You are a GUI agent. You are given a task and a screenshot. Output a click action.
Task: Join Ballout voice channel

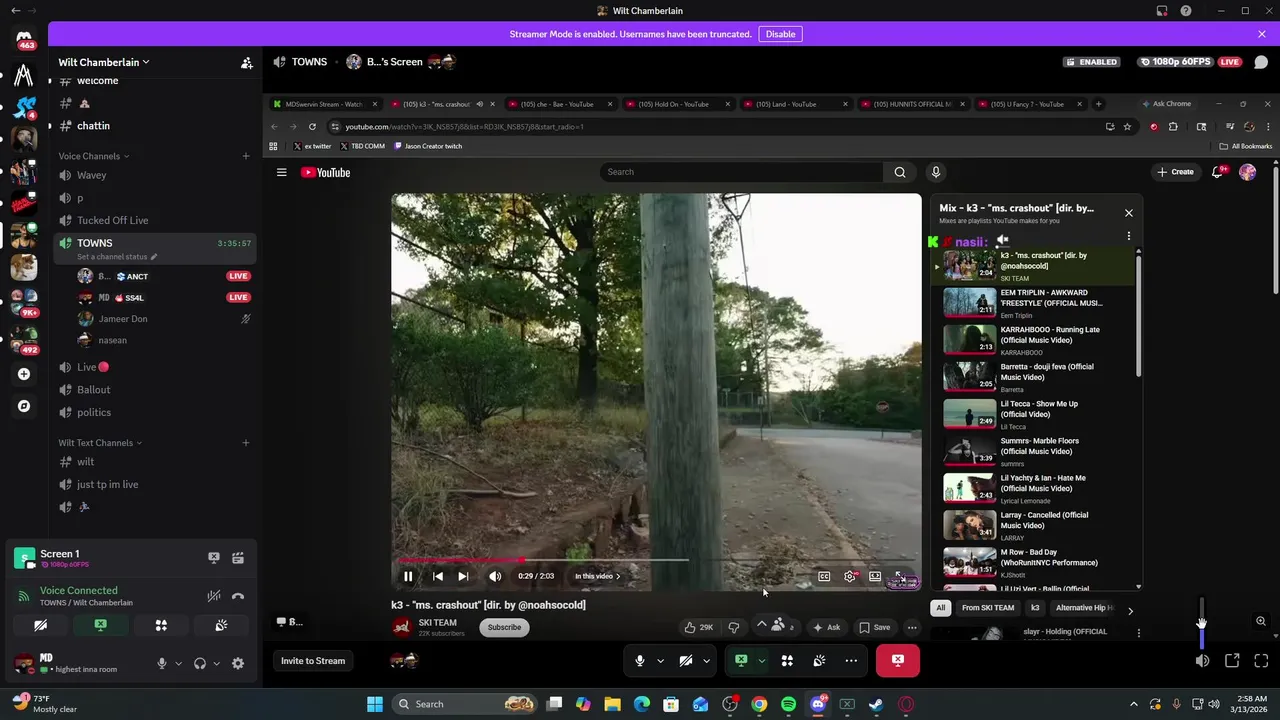[155, 390]
